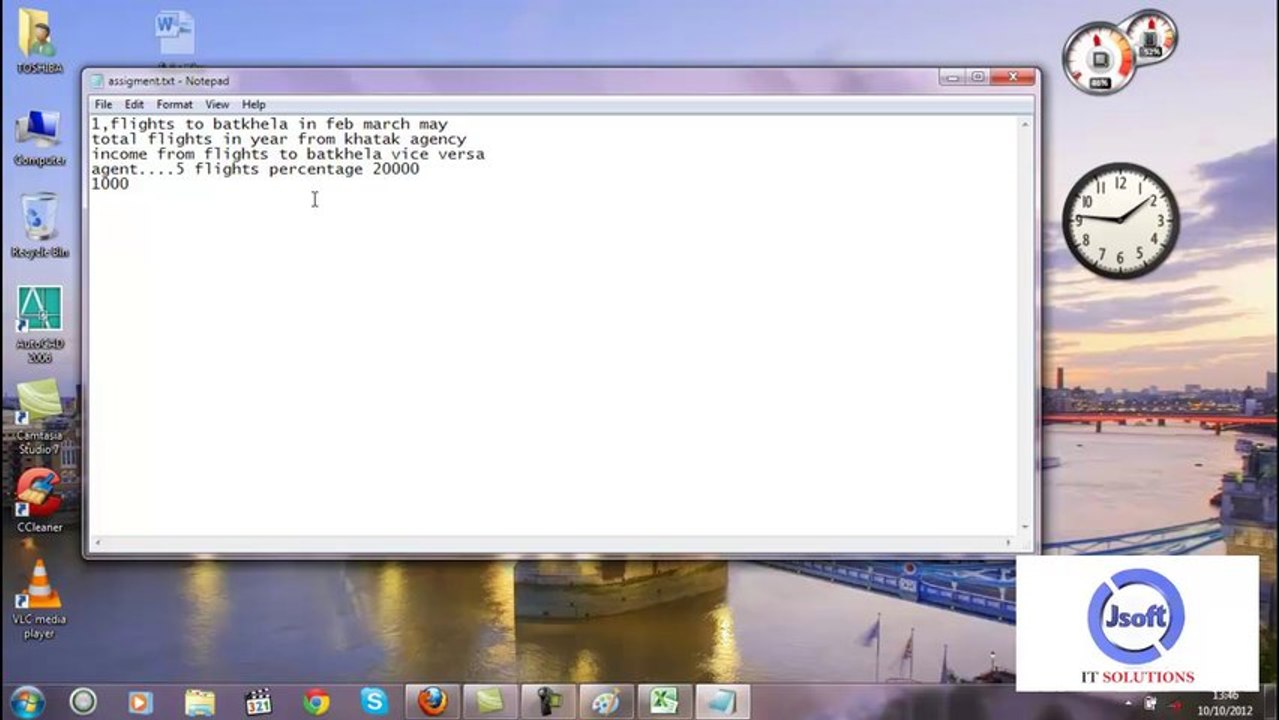Select the Word document desktop icon

point(175,33)
